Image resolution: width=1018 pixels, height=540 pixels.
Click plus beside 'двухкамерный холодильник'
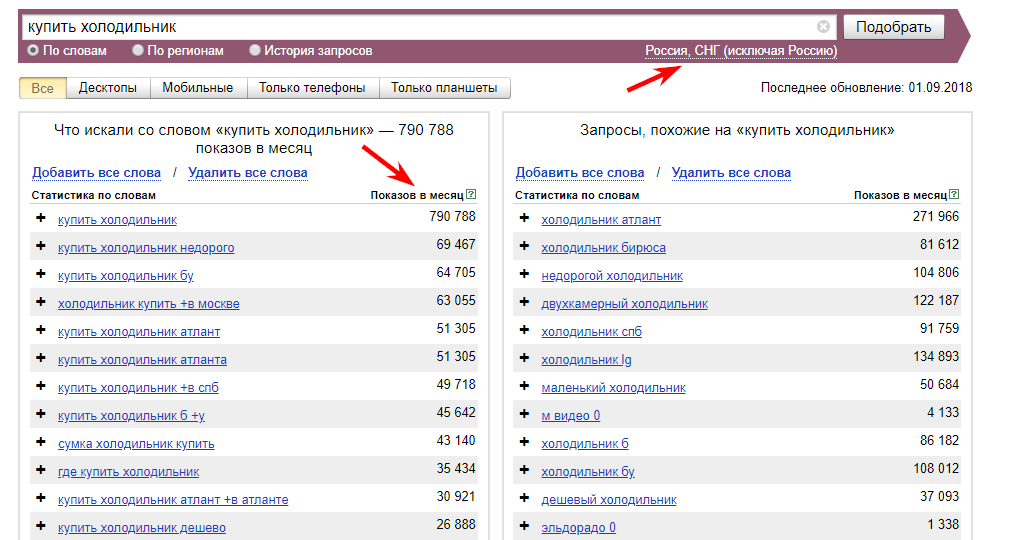pyautogui.click(x=525, y=301)
